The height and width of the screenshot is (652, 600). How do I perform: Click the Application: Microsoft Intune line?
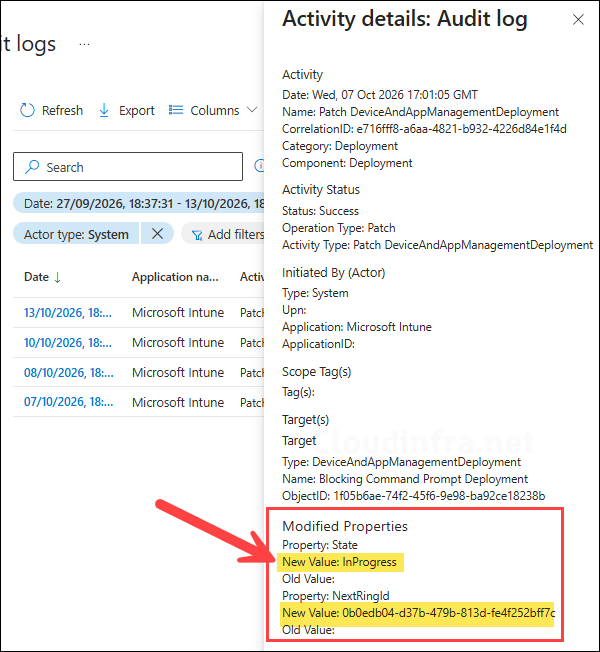pyautogui.click(x=357, y=327)
